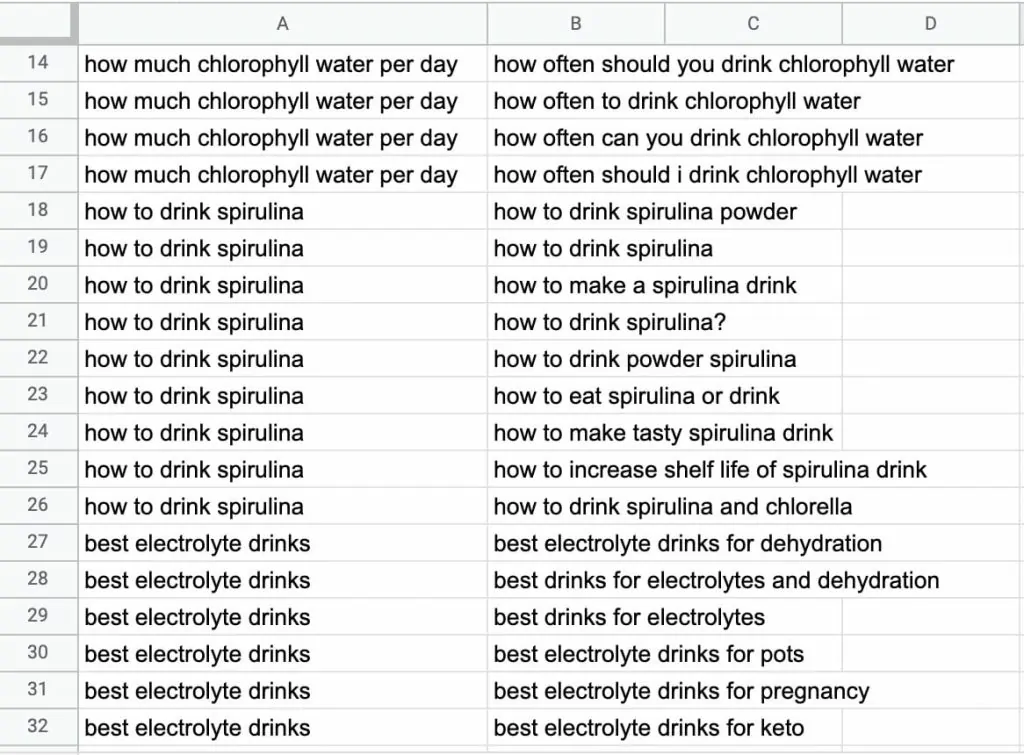Click column A 'best electrolyte drinks' in row 27
The image size is (1024, 755).
click(282, 543)
